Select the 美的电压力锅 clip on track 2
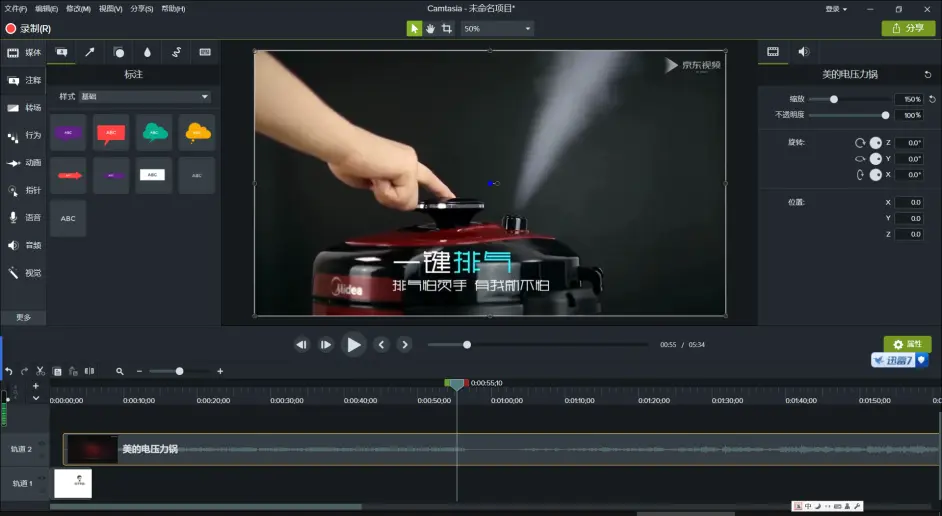The height and width of the screenshot is (516, 942). point(502,449)
